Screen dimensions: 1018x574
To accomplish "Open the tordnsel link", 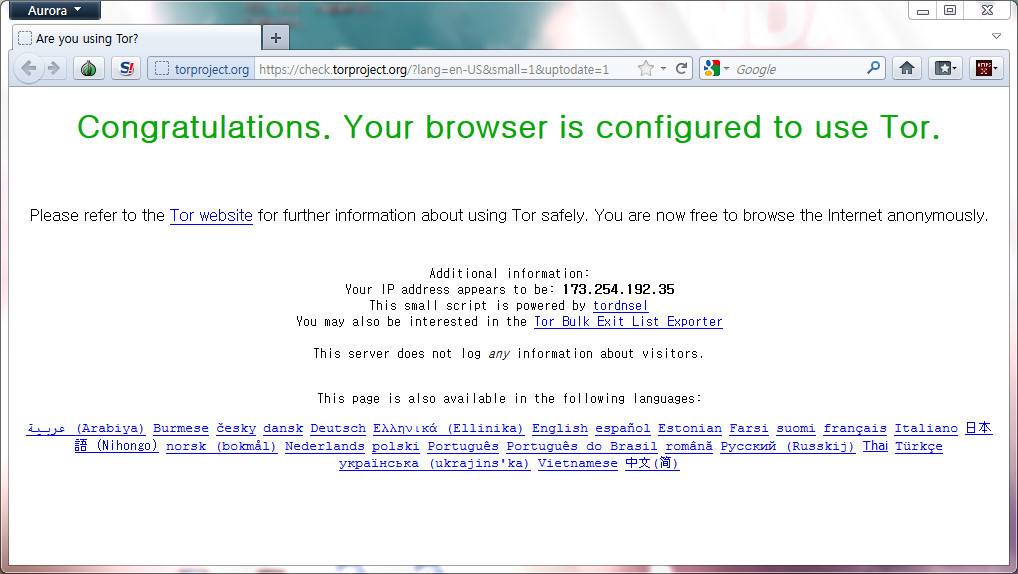I will (621, 306).
